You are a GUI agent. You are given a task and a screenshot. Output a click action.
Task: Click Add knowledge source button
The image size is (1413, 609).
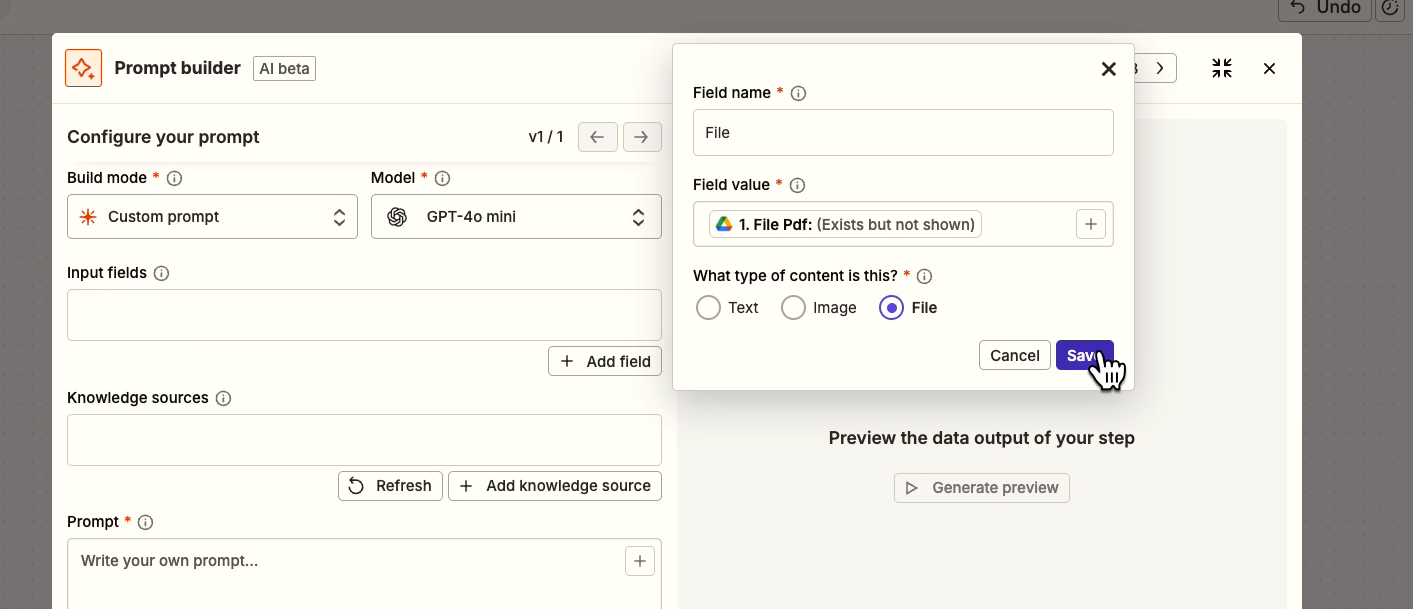(x=555, y=486)
